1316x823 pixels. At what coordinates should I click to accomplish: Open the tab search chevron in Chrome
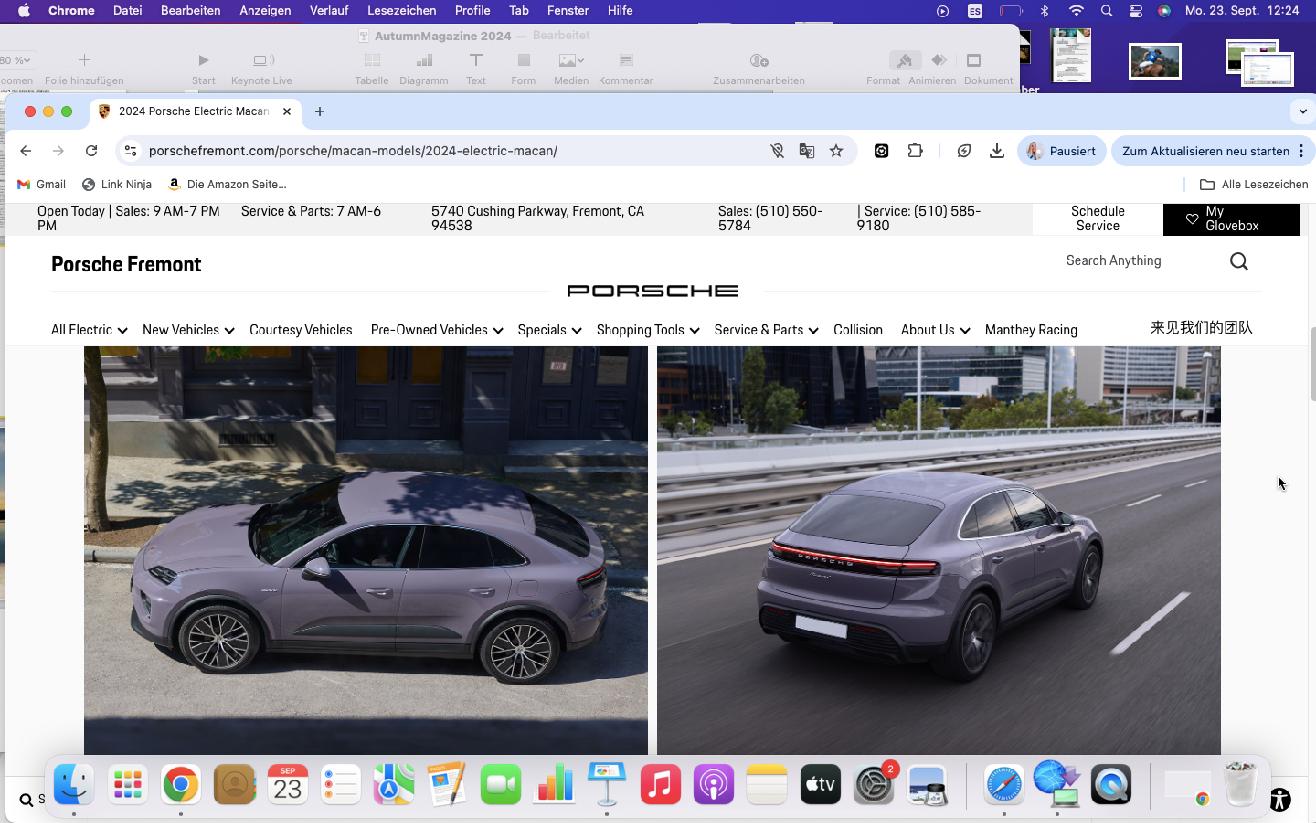(x=1302, y=111)
